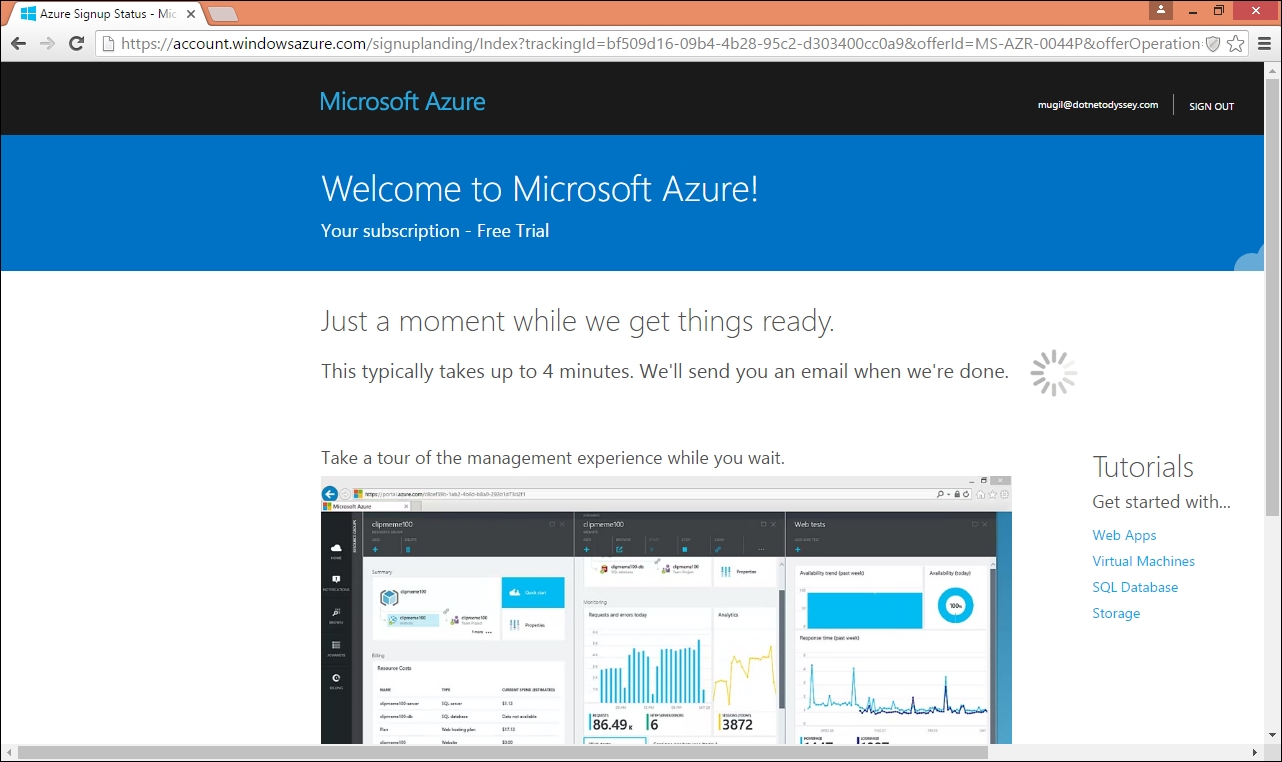Screen dimensions: 1282x762
Task: Bookmark page with the star icon
Action: click(1236, 43)
